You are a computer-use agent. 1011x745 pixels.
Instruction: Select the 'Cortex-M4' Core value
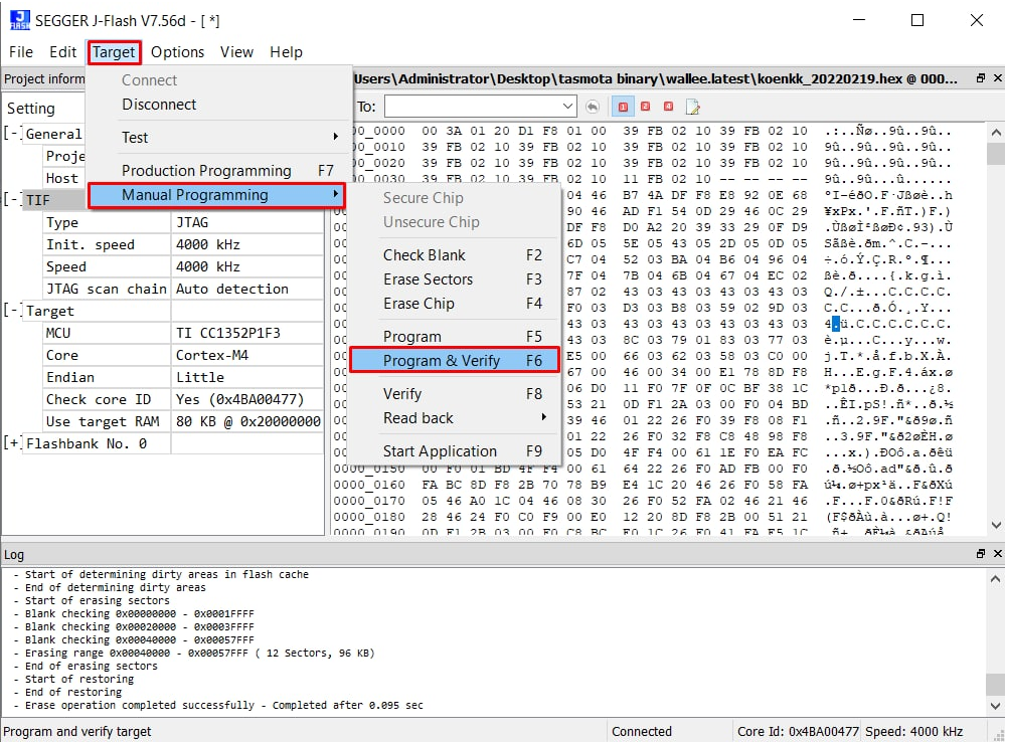pos(248,355)
